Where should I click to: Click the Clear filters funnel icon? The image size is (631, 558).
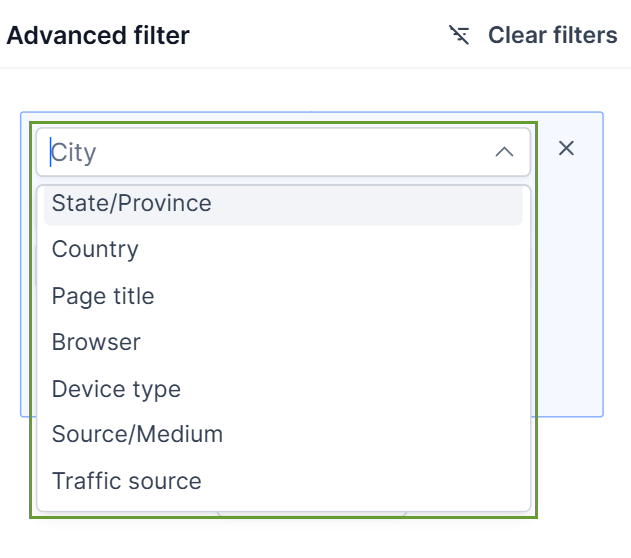pos(460,36)
